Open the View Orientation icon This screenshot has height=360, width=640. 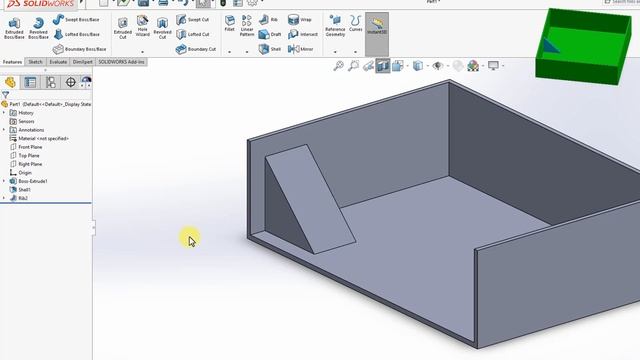point(398,66)
